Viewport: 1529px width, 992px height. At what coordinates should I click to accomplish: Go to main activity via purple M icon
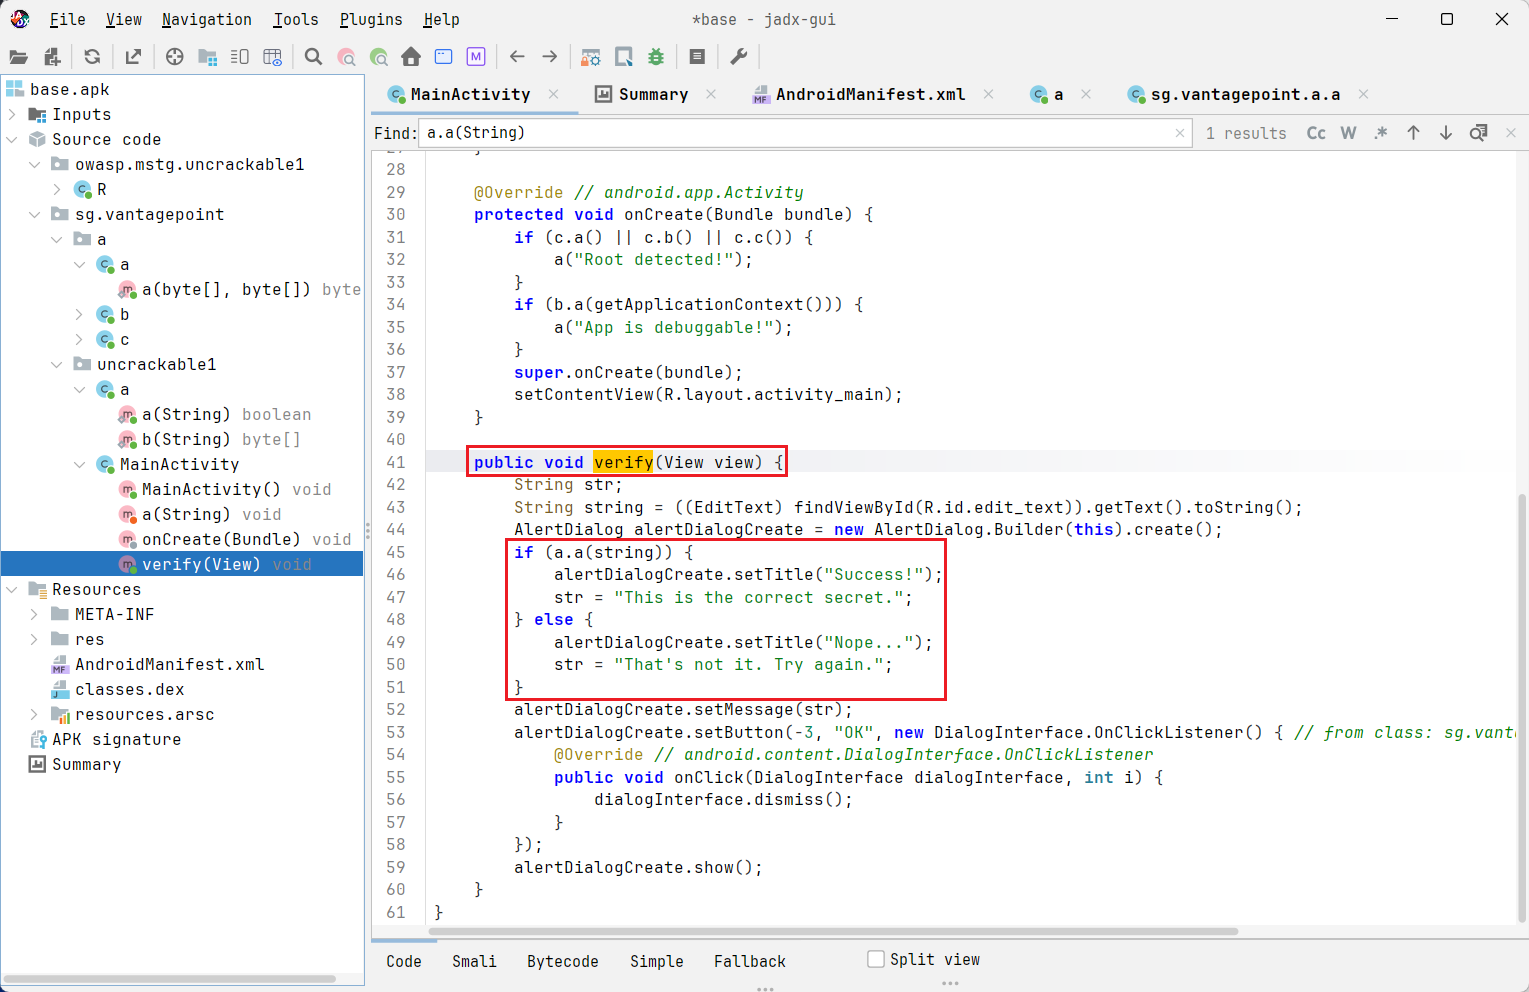click(476, 57)
